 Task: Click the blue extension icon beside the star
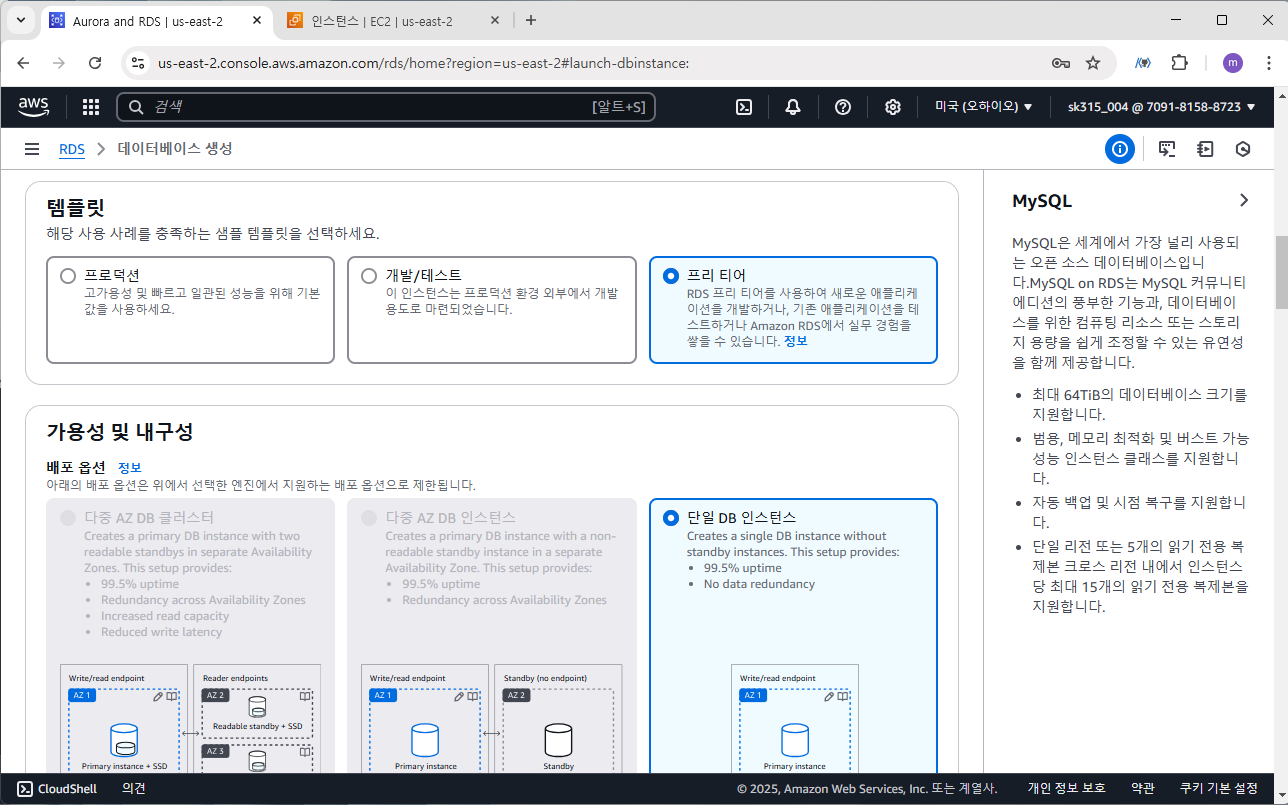[x=1142, y=63]
